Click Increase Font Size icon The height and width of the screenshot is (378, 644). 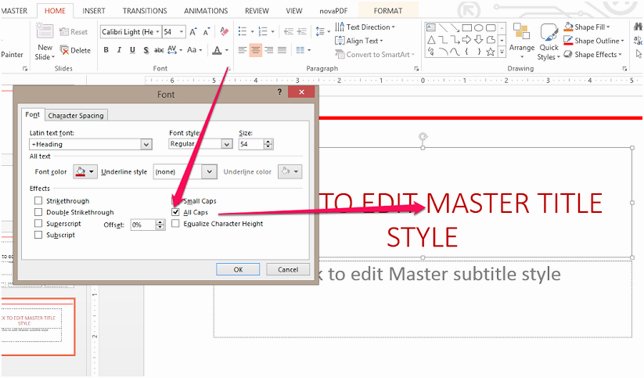tap(193, 32)
